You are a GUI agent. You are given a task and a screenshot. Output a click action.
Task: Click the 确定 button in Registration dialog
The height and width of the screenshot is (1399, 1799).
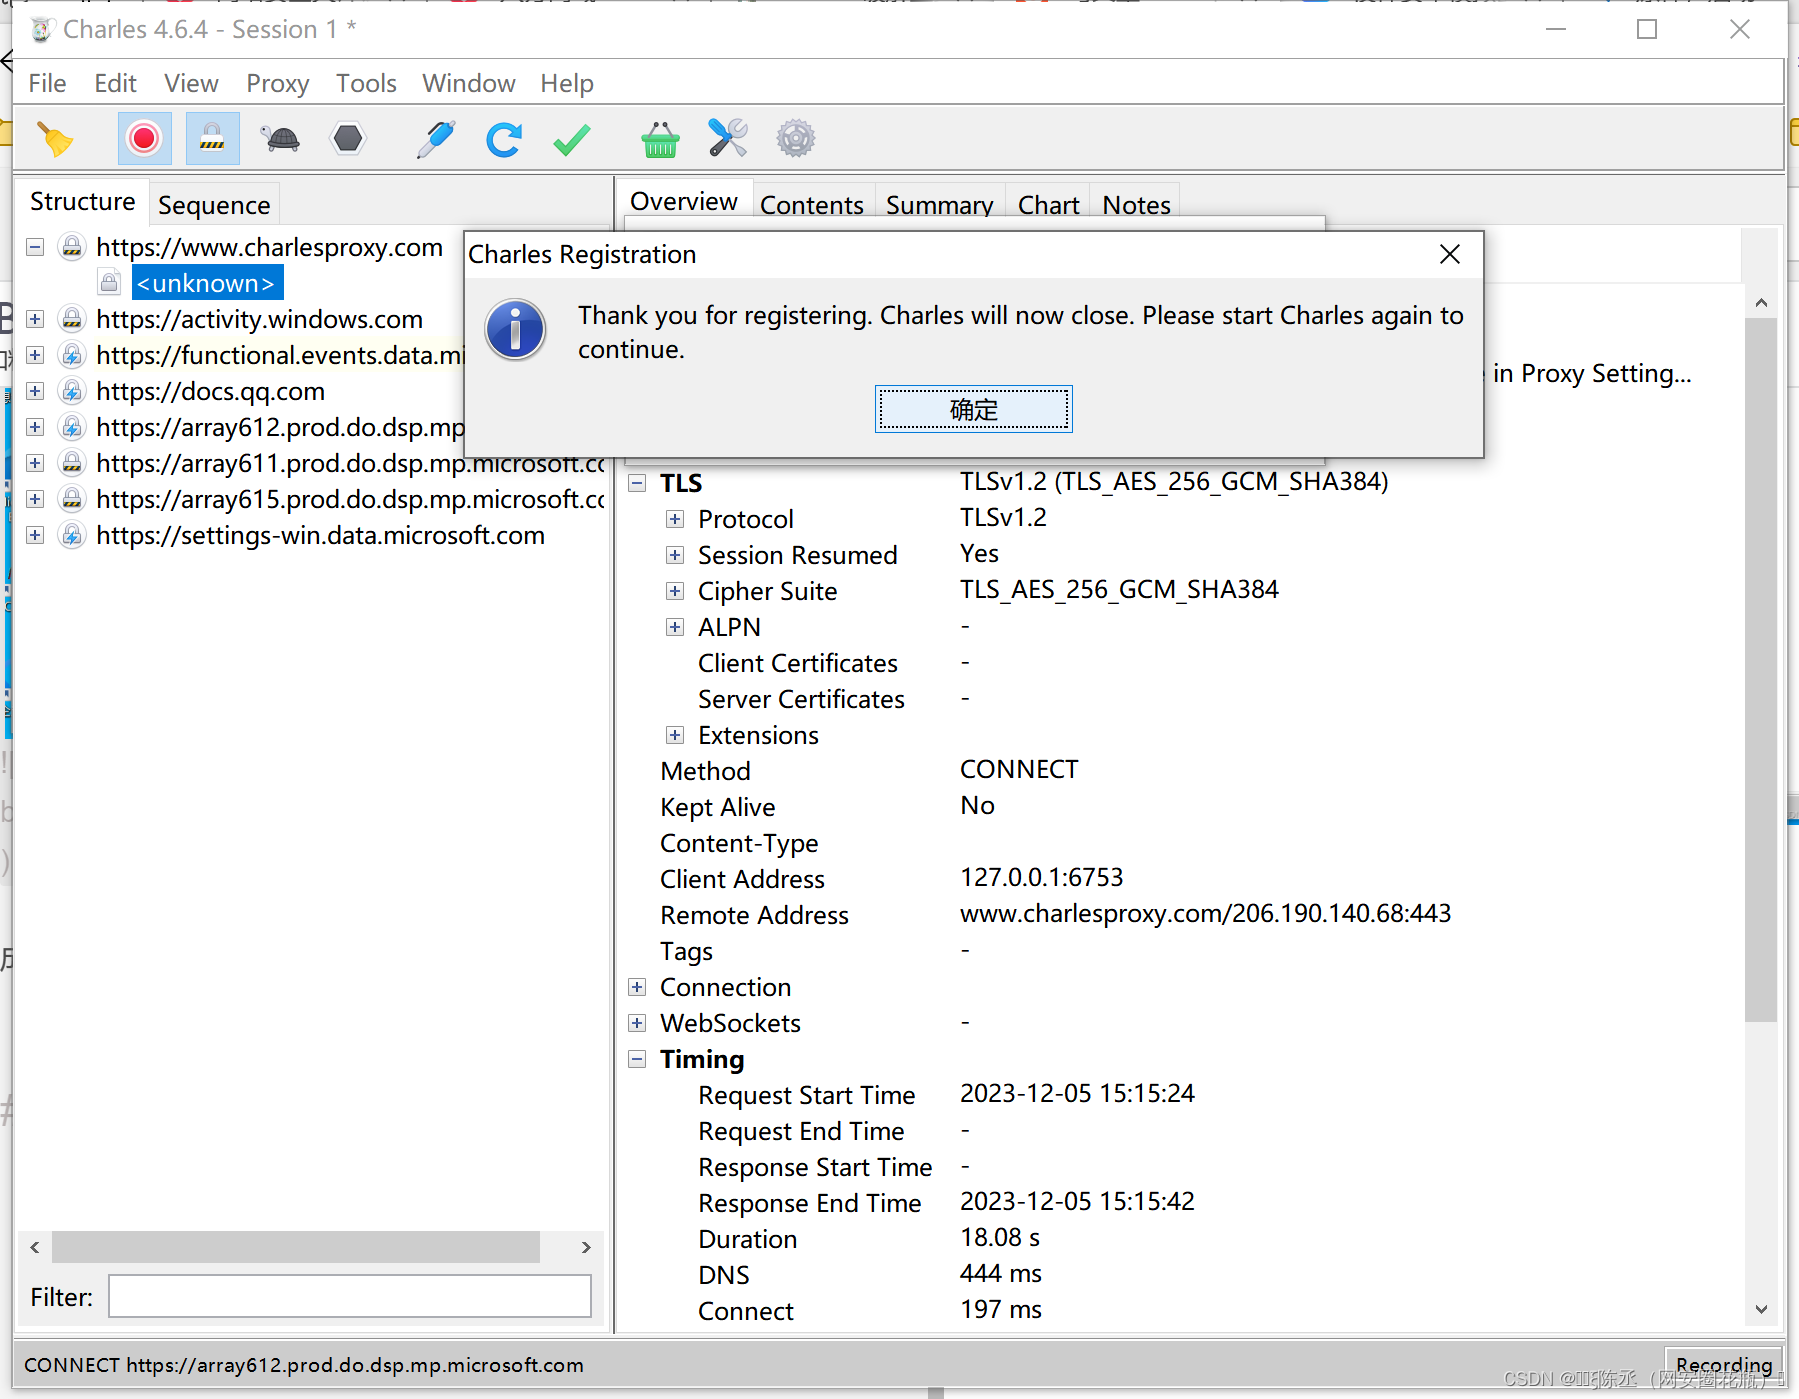coord(974,409)
